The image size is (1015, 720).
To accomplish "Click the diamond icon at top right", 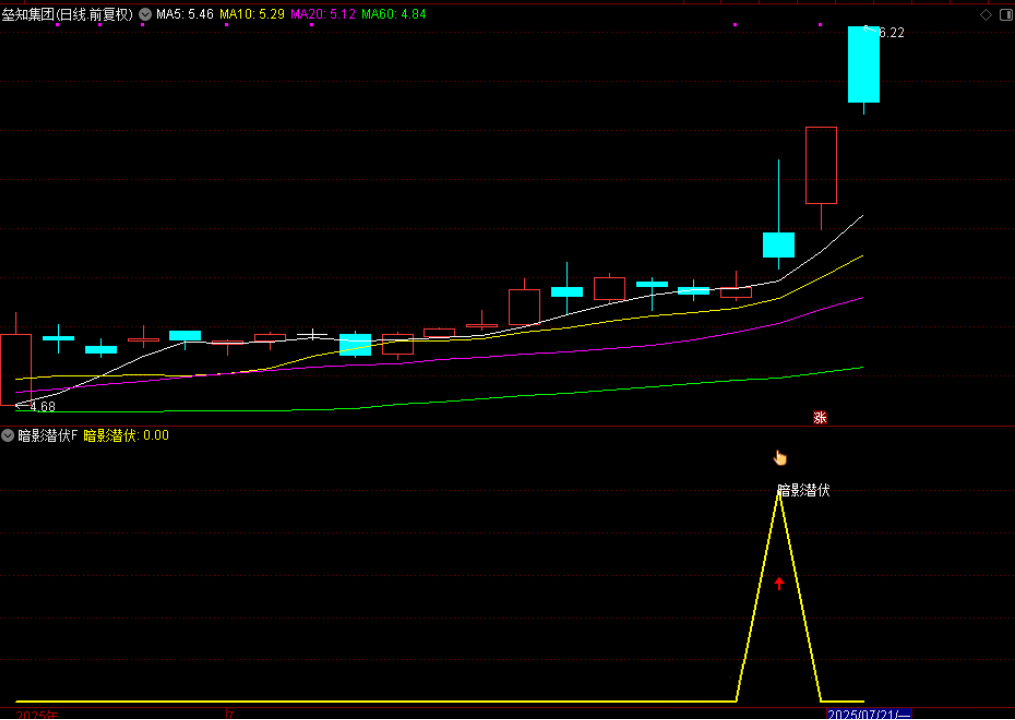I will 986,15.
